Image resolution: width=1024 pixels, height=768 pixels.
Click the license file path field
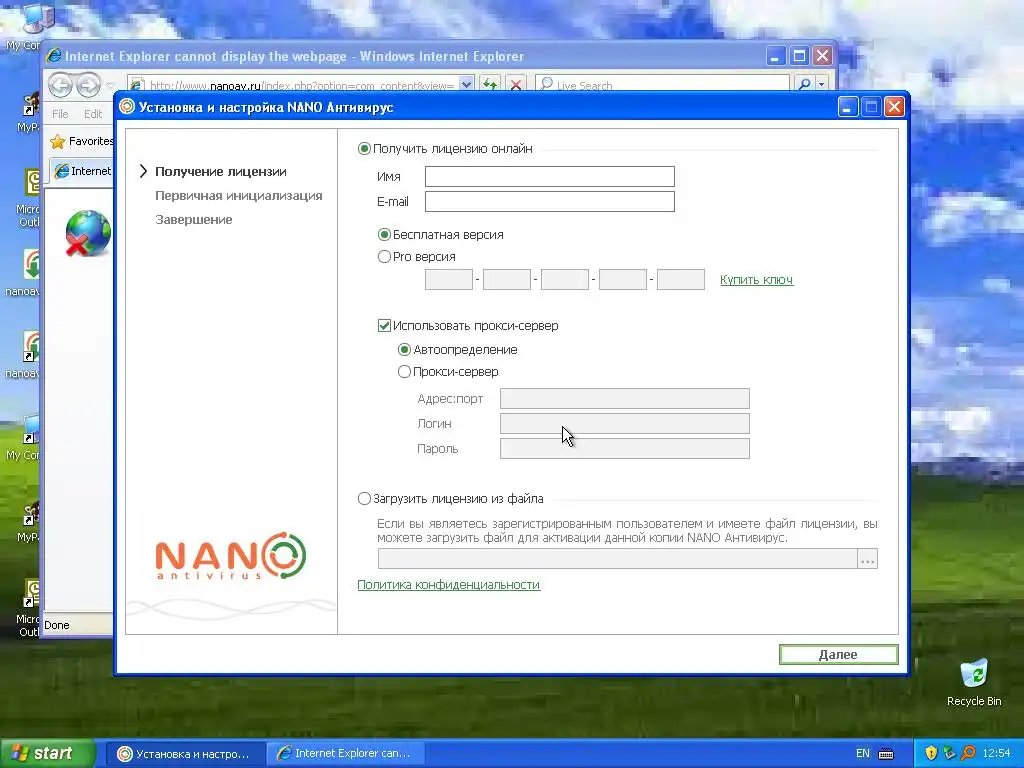coord(617,559)
